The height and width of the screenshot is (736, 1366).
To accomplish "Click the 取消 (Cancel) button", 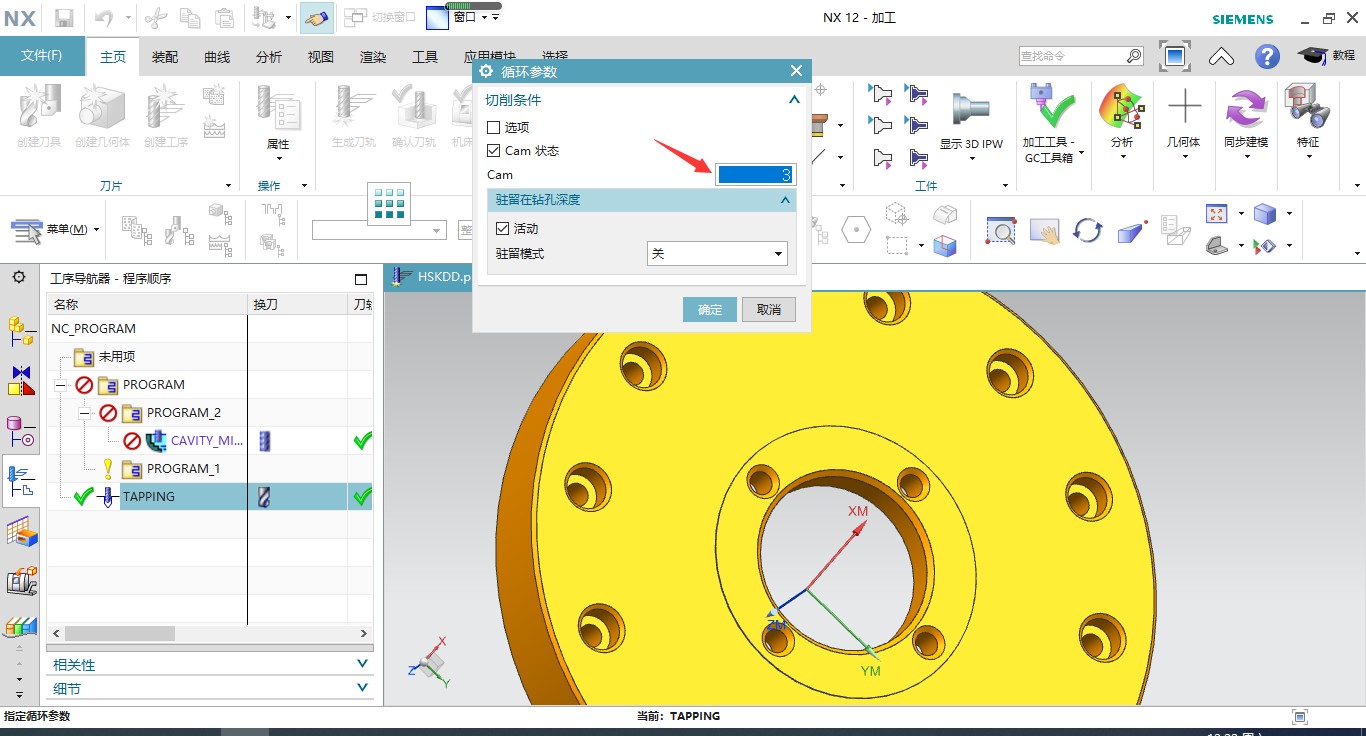I will coord(769,309).
